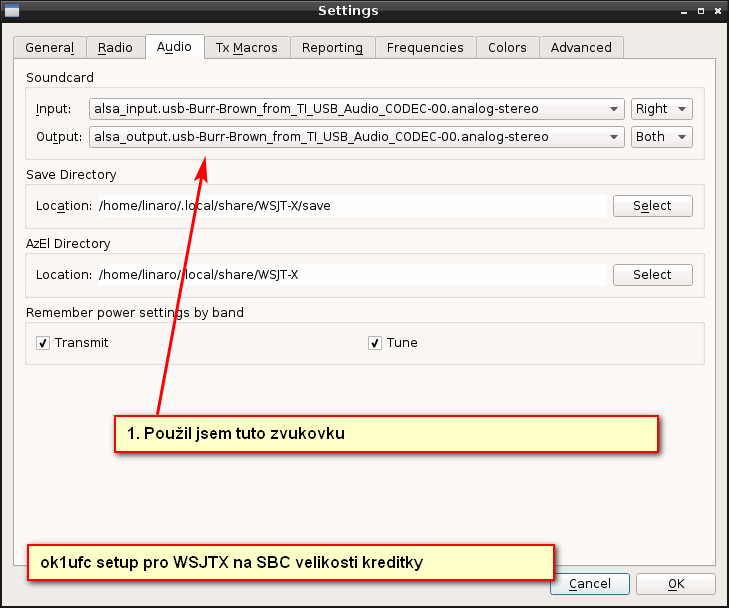Image resolution: width=729 pixels, height=608 pixels.
Task: Select the Tx Macros tab
Action: (247, 47)
